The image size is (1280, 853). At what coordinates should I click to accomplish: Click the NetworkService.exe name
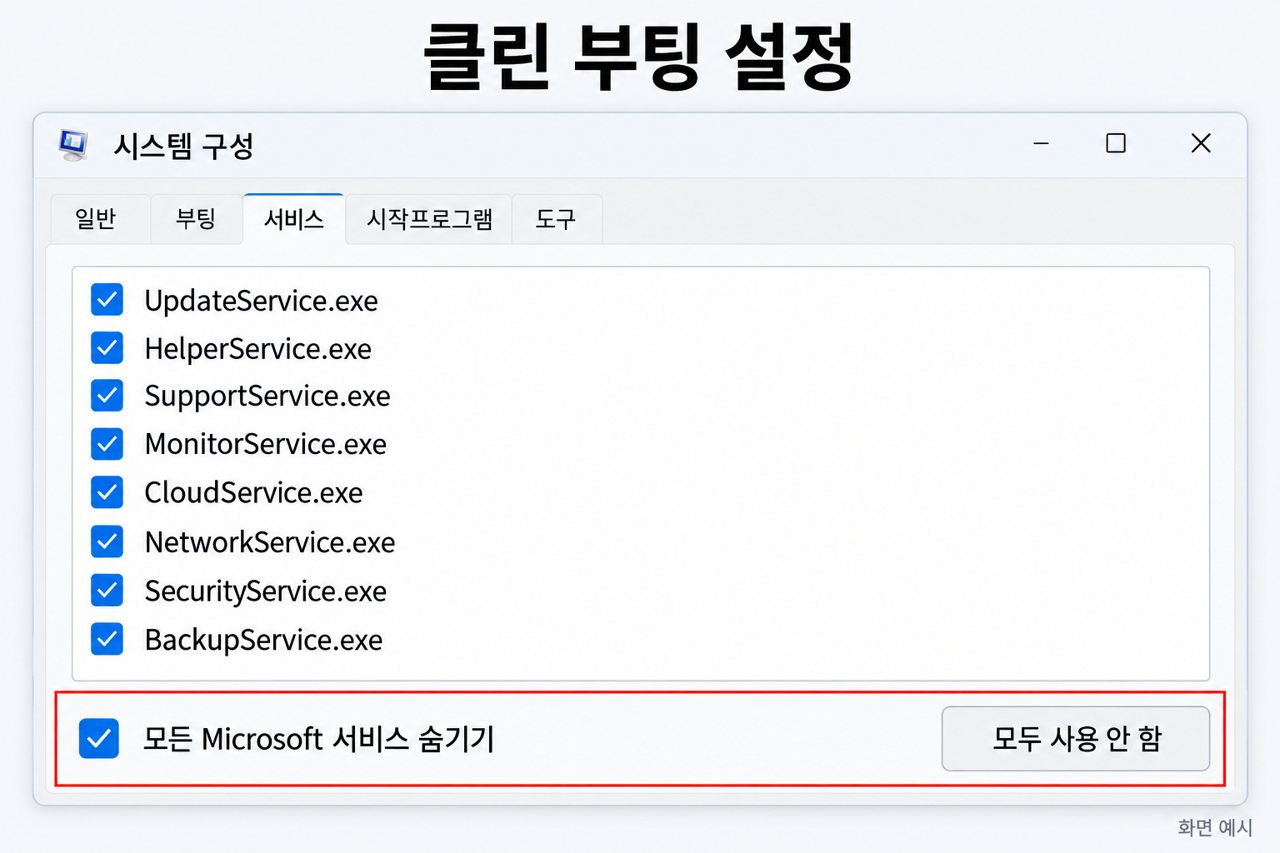point(270,542)
